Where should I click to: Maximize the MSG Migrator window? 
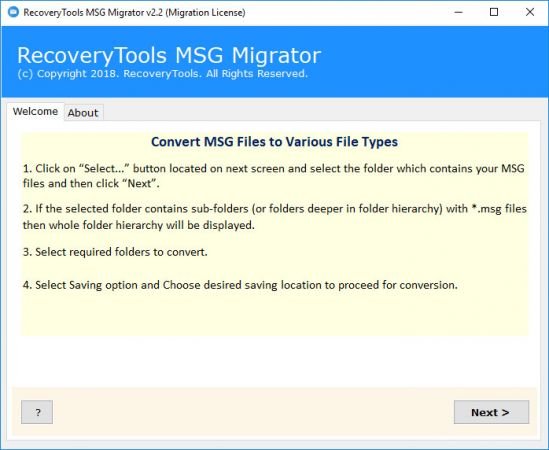tap(494, 12)
